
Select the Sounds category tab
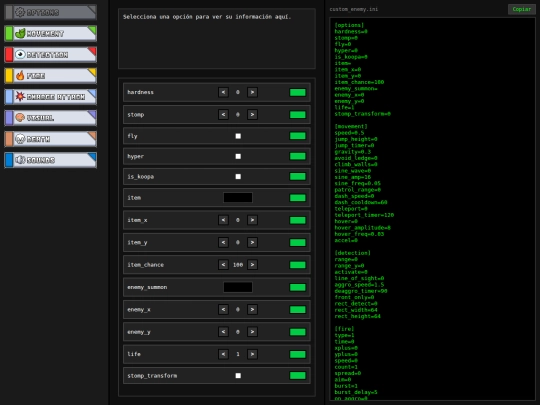[x=50, y=160]
